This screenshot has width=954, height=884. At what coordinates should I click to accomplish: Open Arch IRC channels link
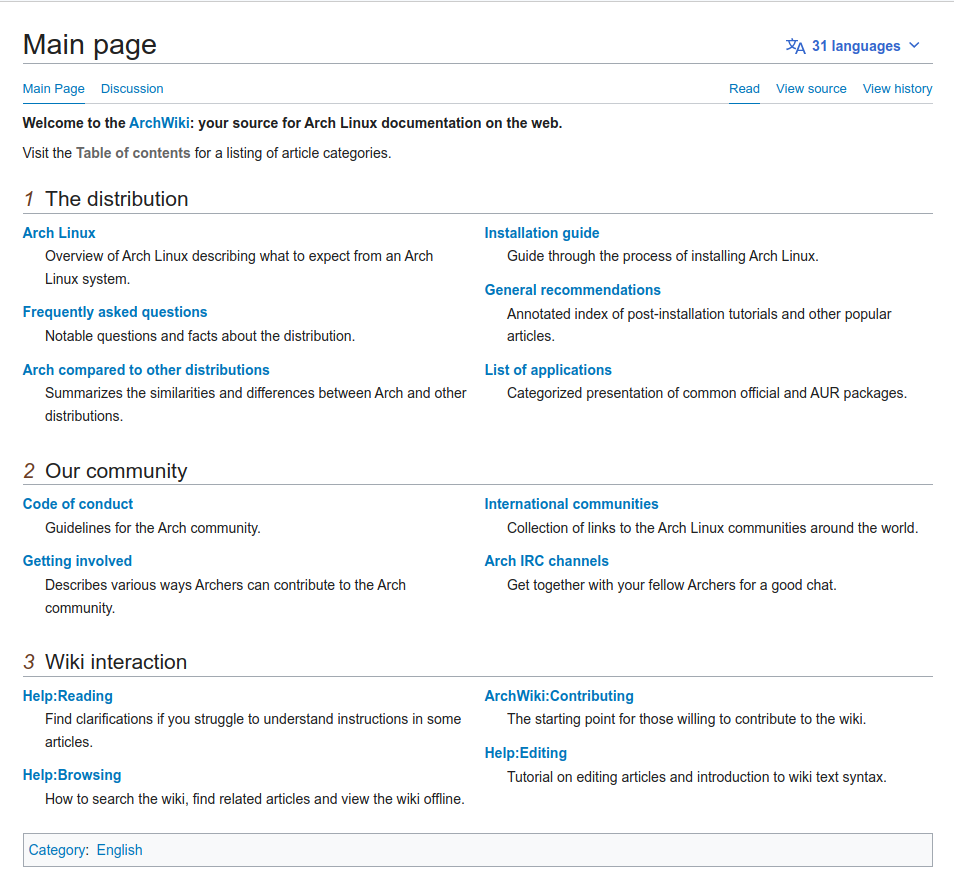pos(546,561)
